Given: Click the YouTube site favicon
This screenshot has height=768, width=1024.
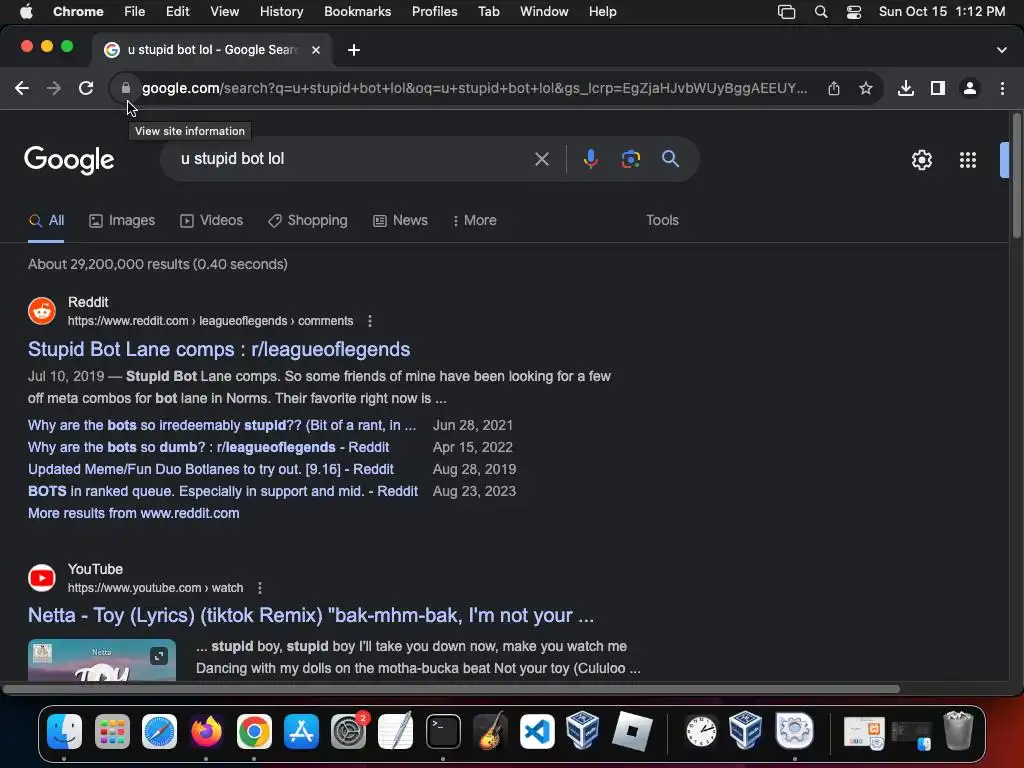Looking at the screenshot, I should tap(42, 578).
